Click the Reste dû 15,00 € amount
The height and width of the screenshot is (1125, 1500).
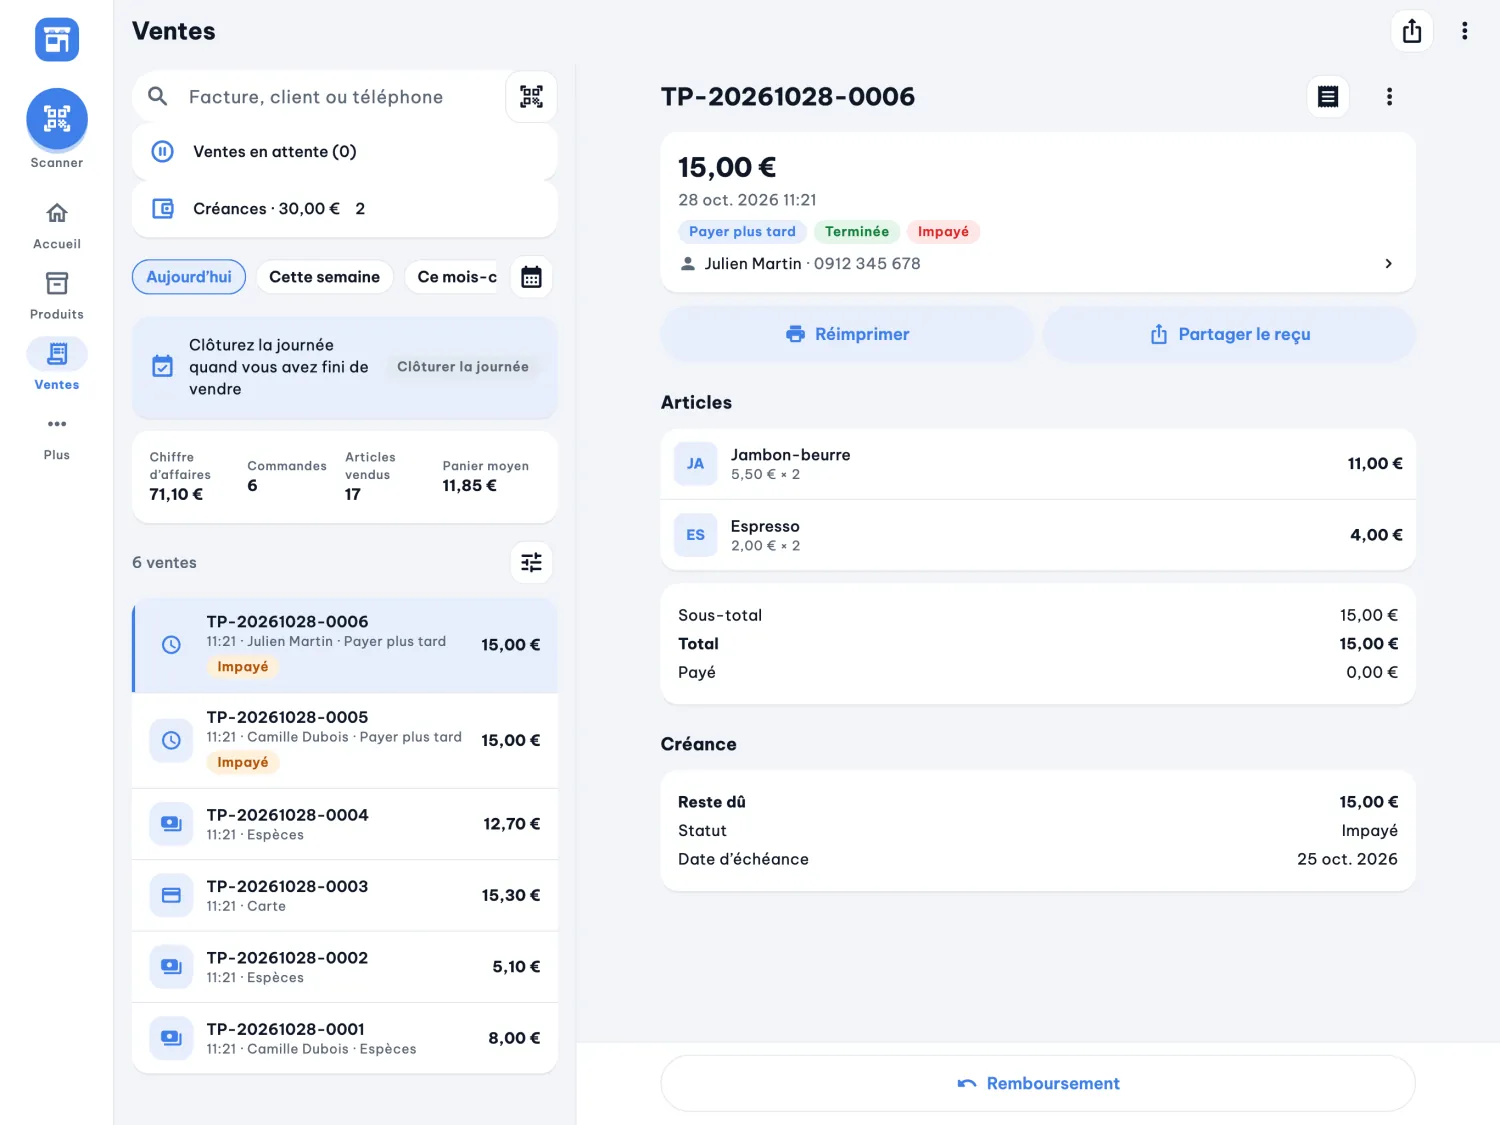(1368, 802)
